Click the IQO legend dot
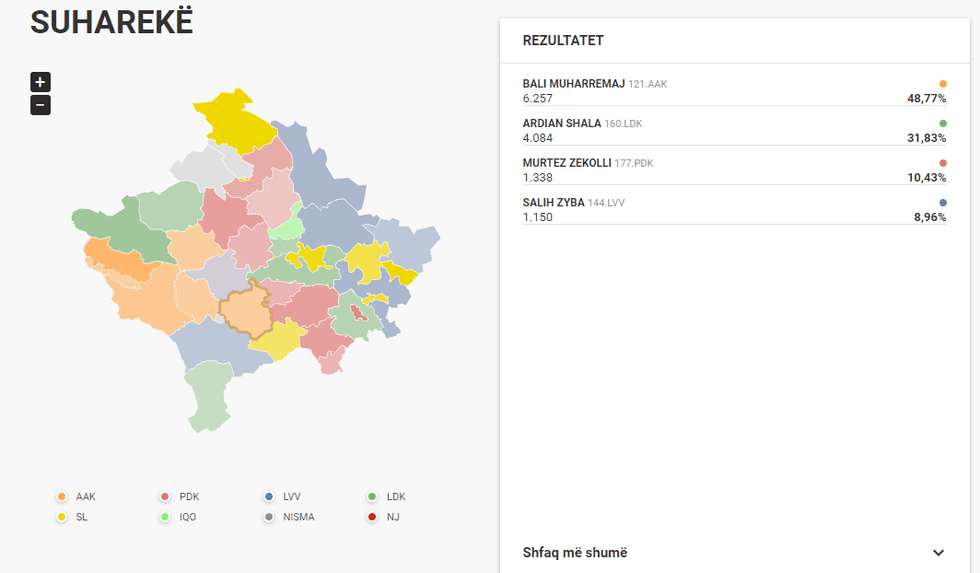Viewport: 980px width, 573px height. click(x=165, y=517)
